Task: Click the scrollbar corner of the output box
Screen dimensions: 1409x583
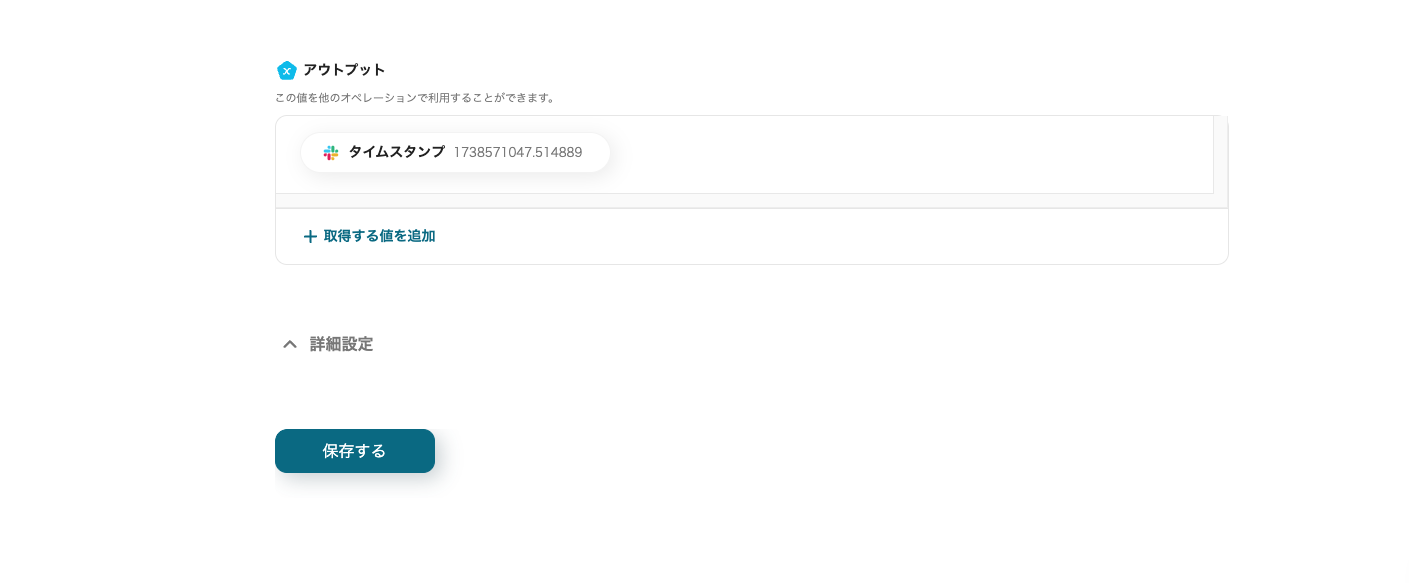Action: pyautogui.click(x=1220, y=201)
